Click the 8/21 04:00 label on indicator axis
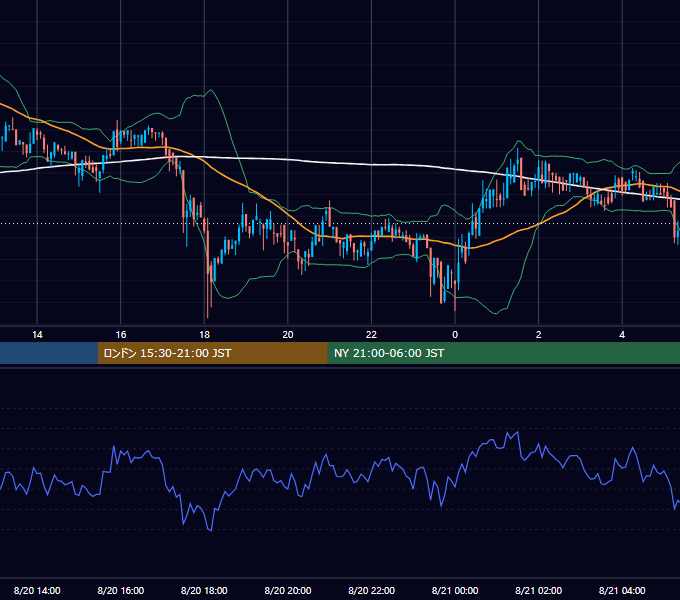Screen dimensions: 680x600 tap(622, 590)
